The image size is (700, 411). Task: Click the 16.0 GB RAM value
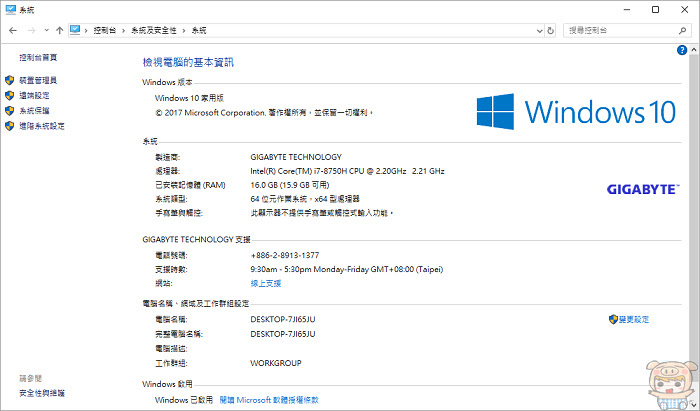290,185
